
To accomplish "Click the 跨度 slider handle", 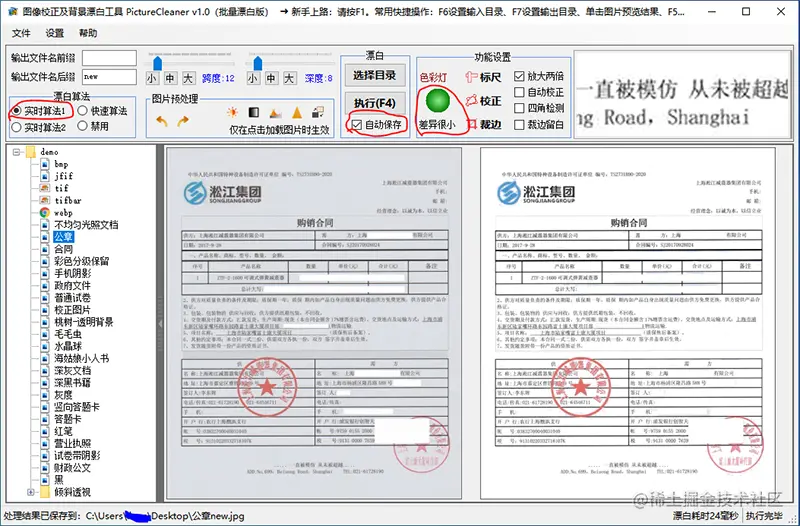I will pos(158,63).
